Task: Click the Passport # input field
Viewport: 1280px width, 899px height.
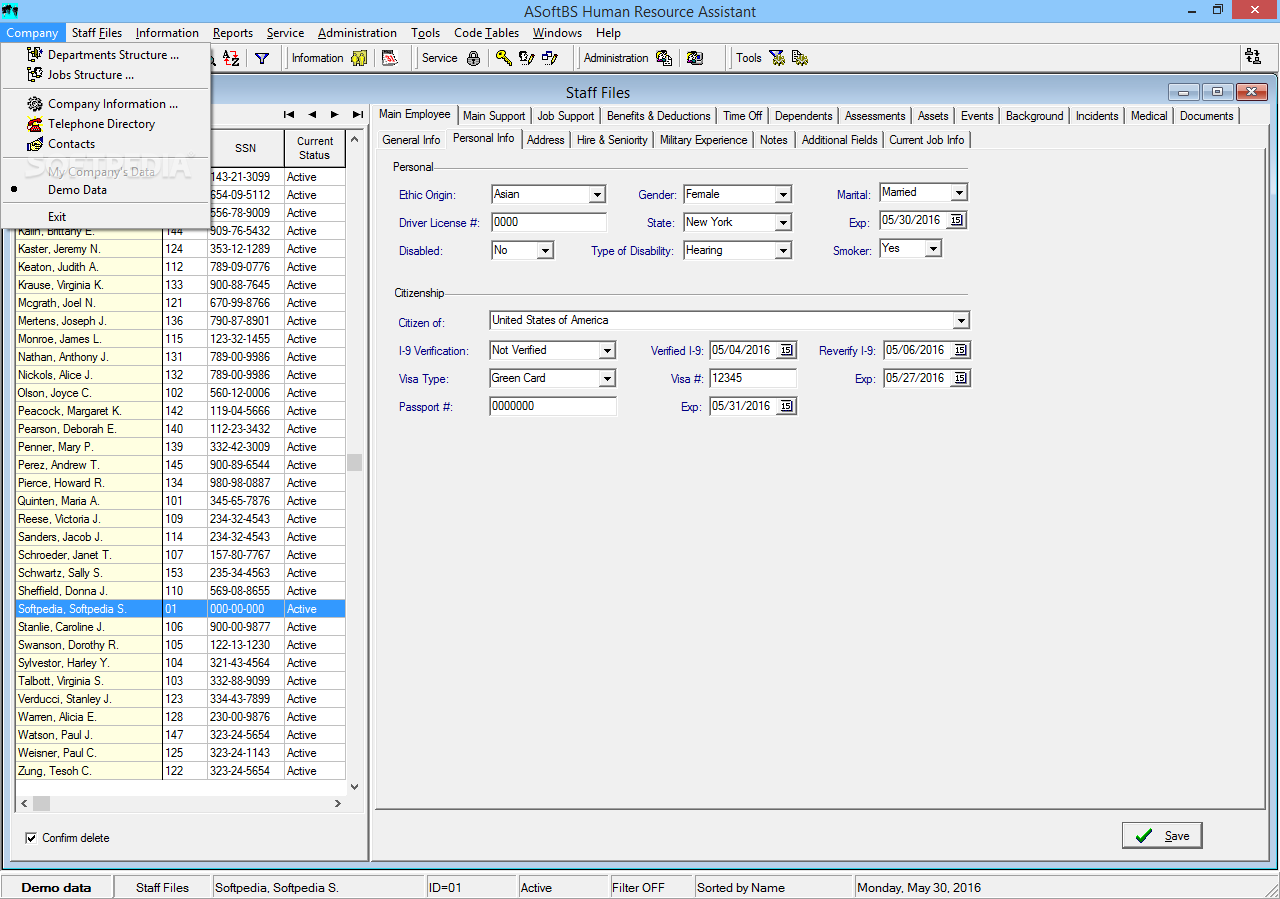Action: (552, 407)
